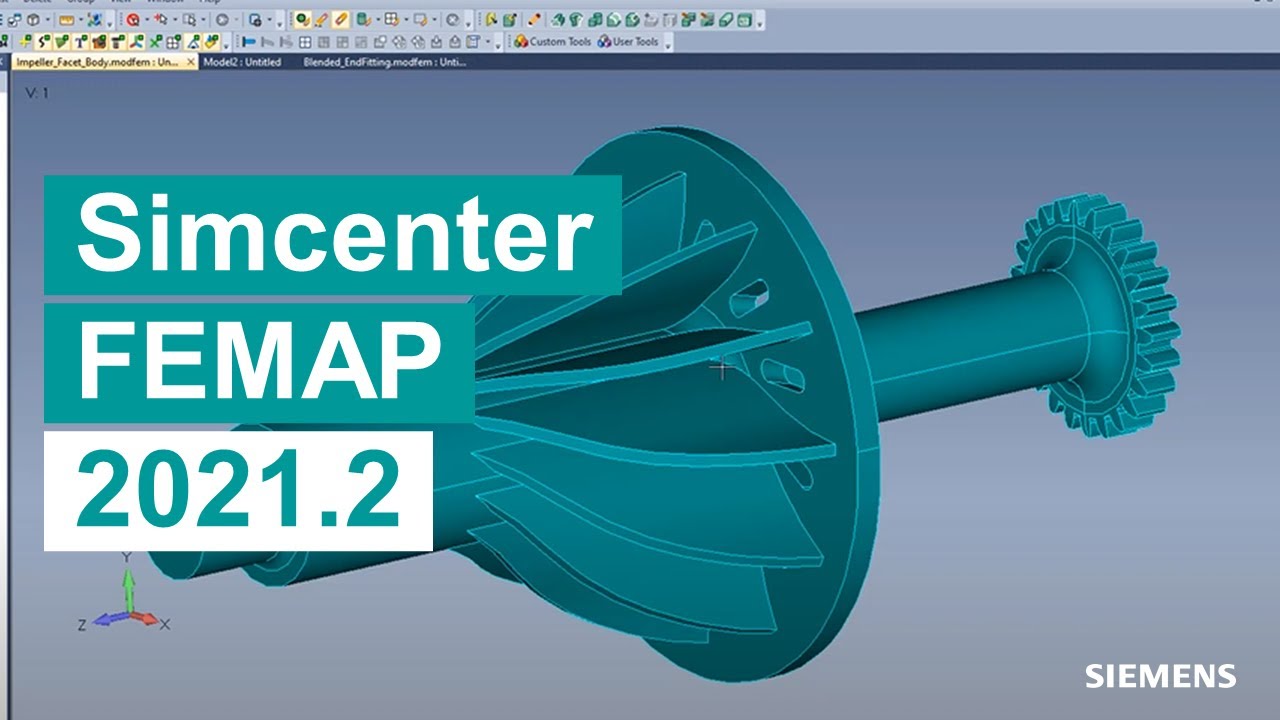Open dropdown beside the red circle target icon
Image resolution: width=1280 pixels, height=720 pixels.
[x=146, y=20]
